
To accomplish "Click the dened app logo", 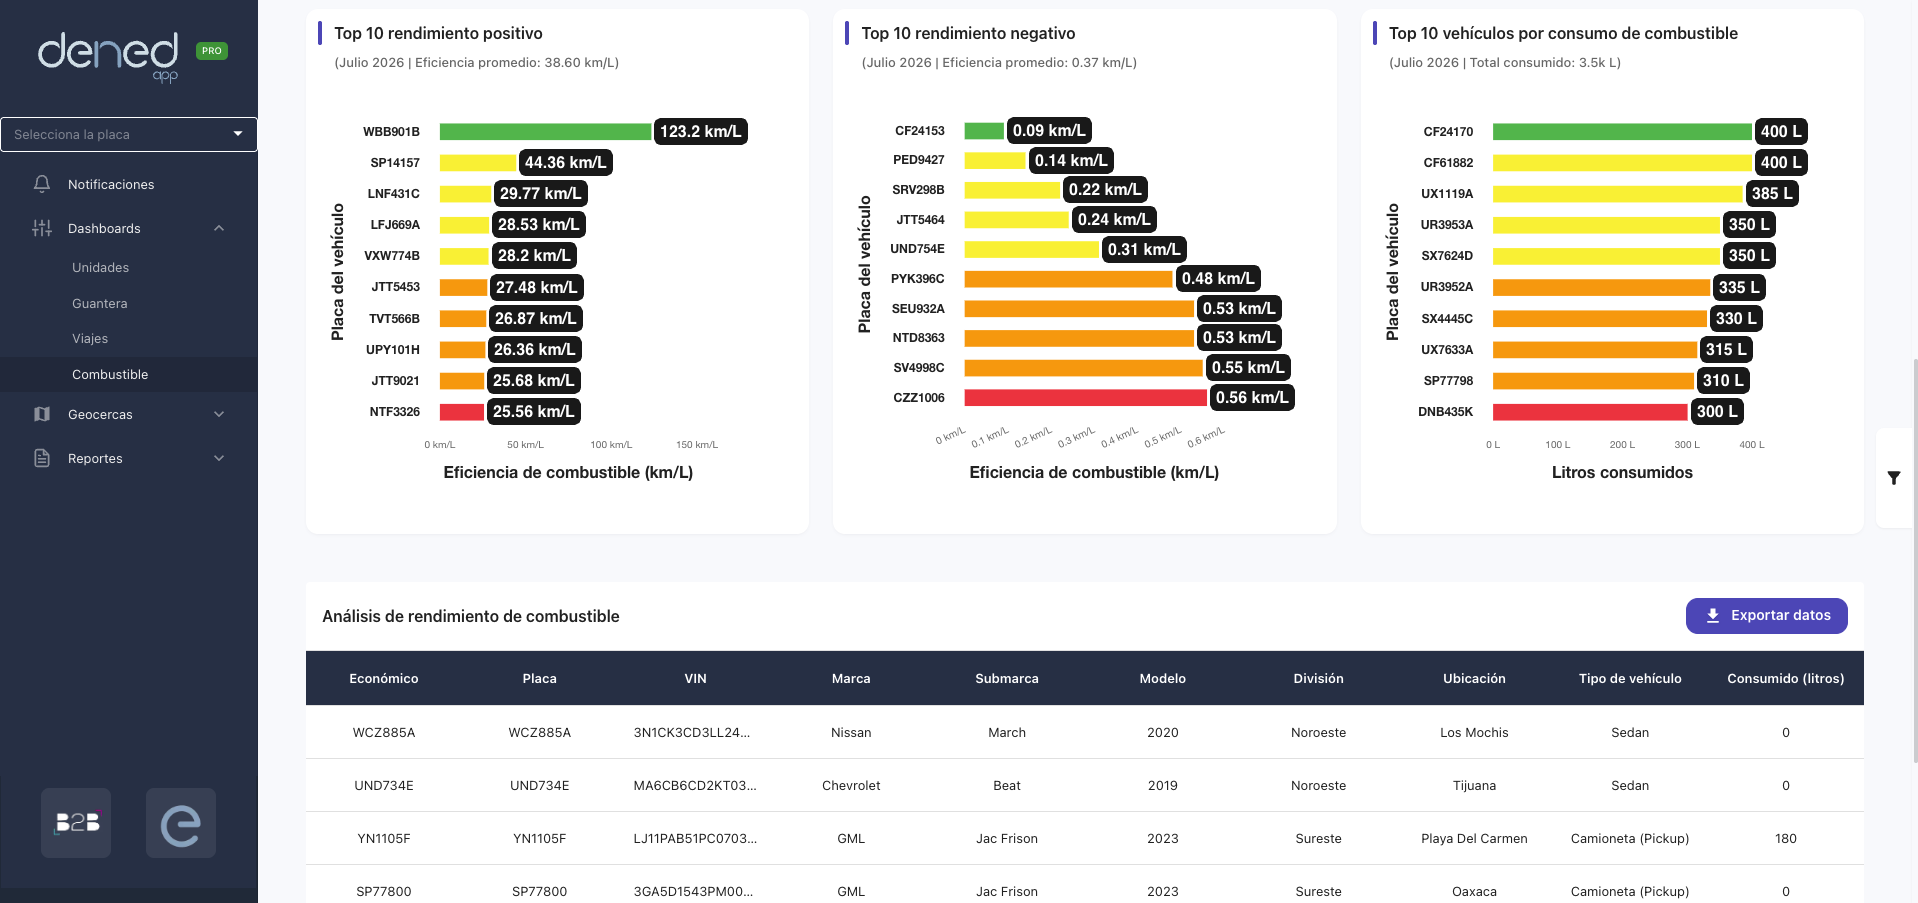I will [108, 56].
